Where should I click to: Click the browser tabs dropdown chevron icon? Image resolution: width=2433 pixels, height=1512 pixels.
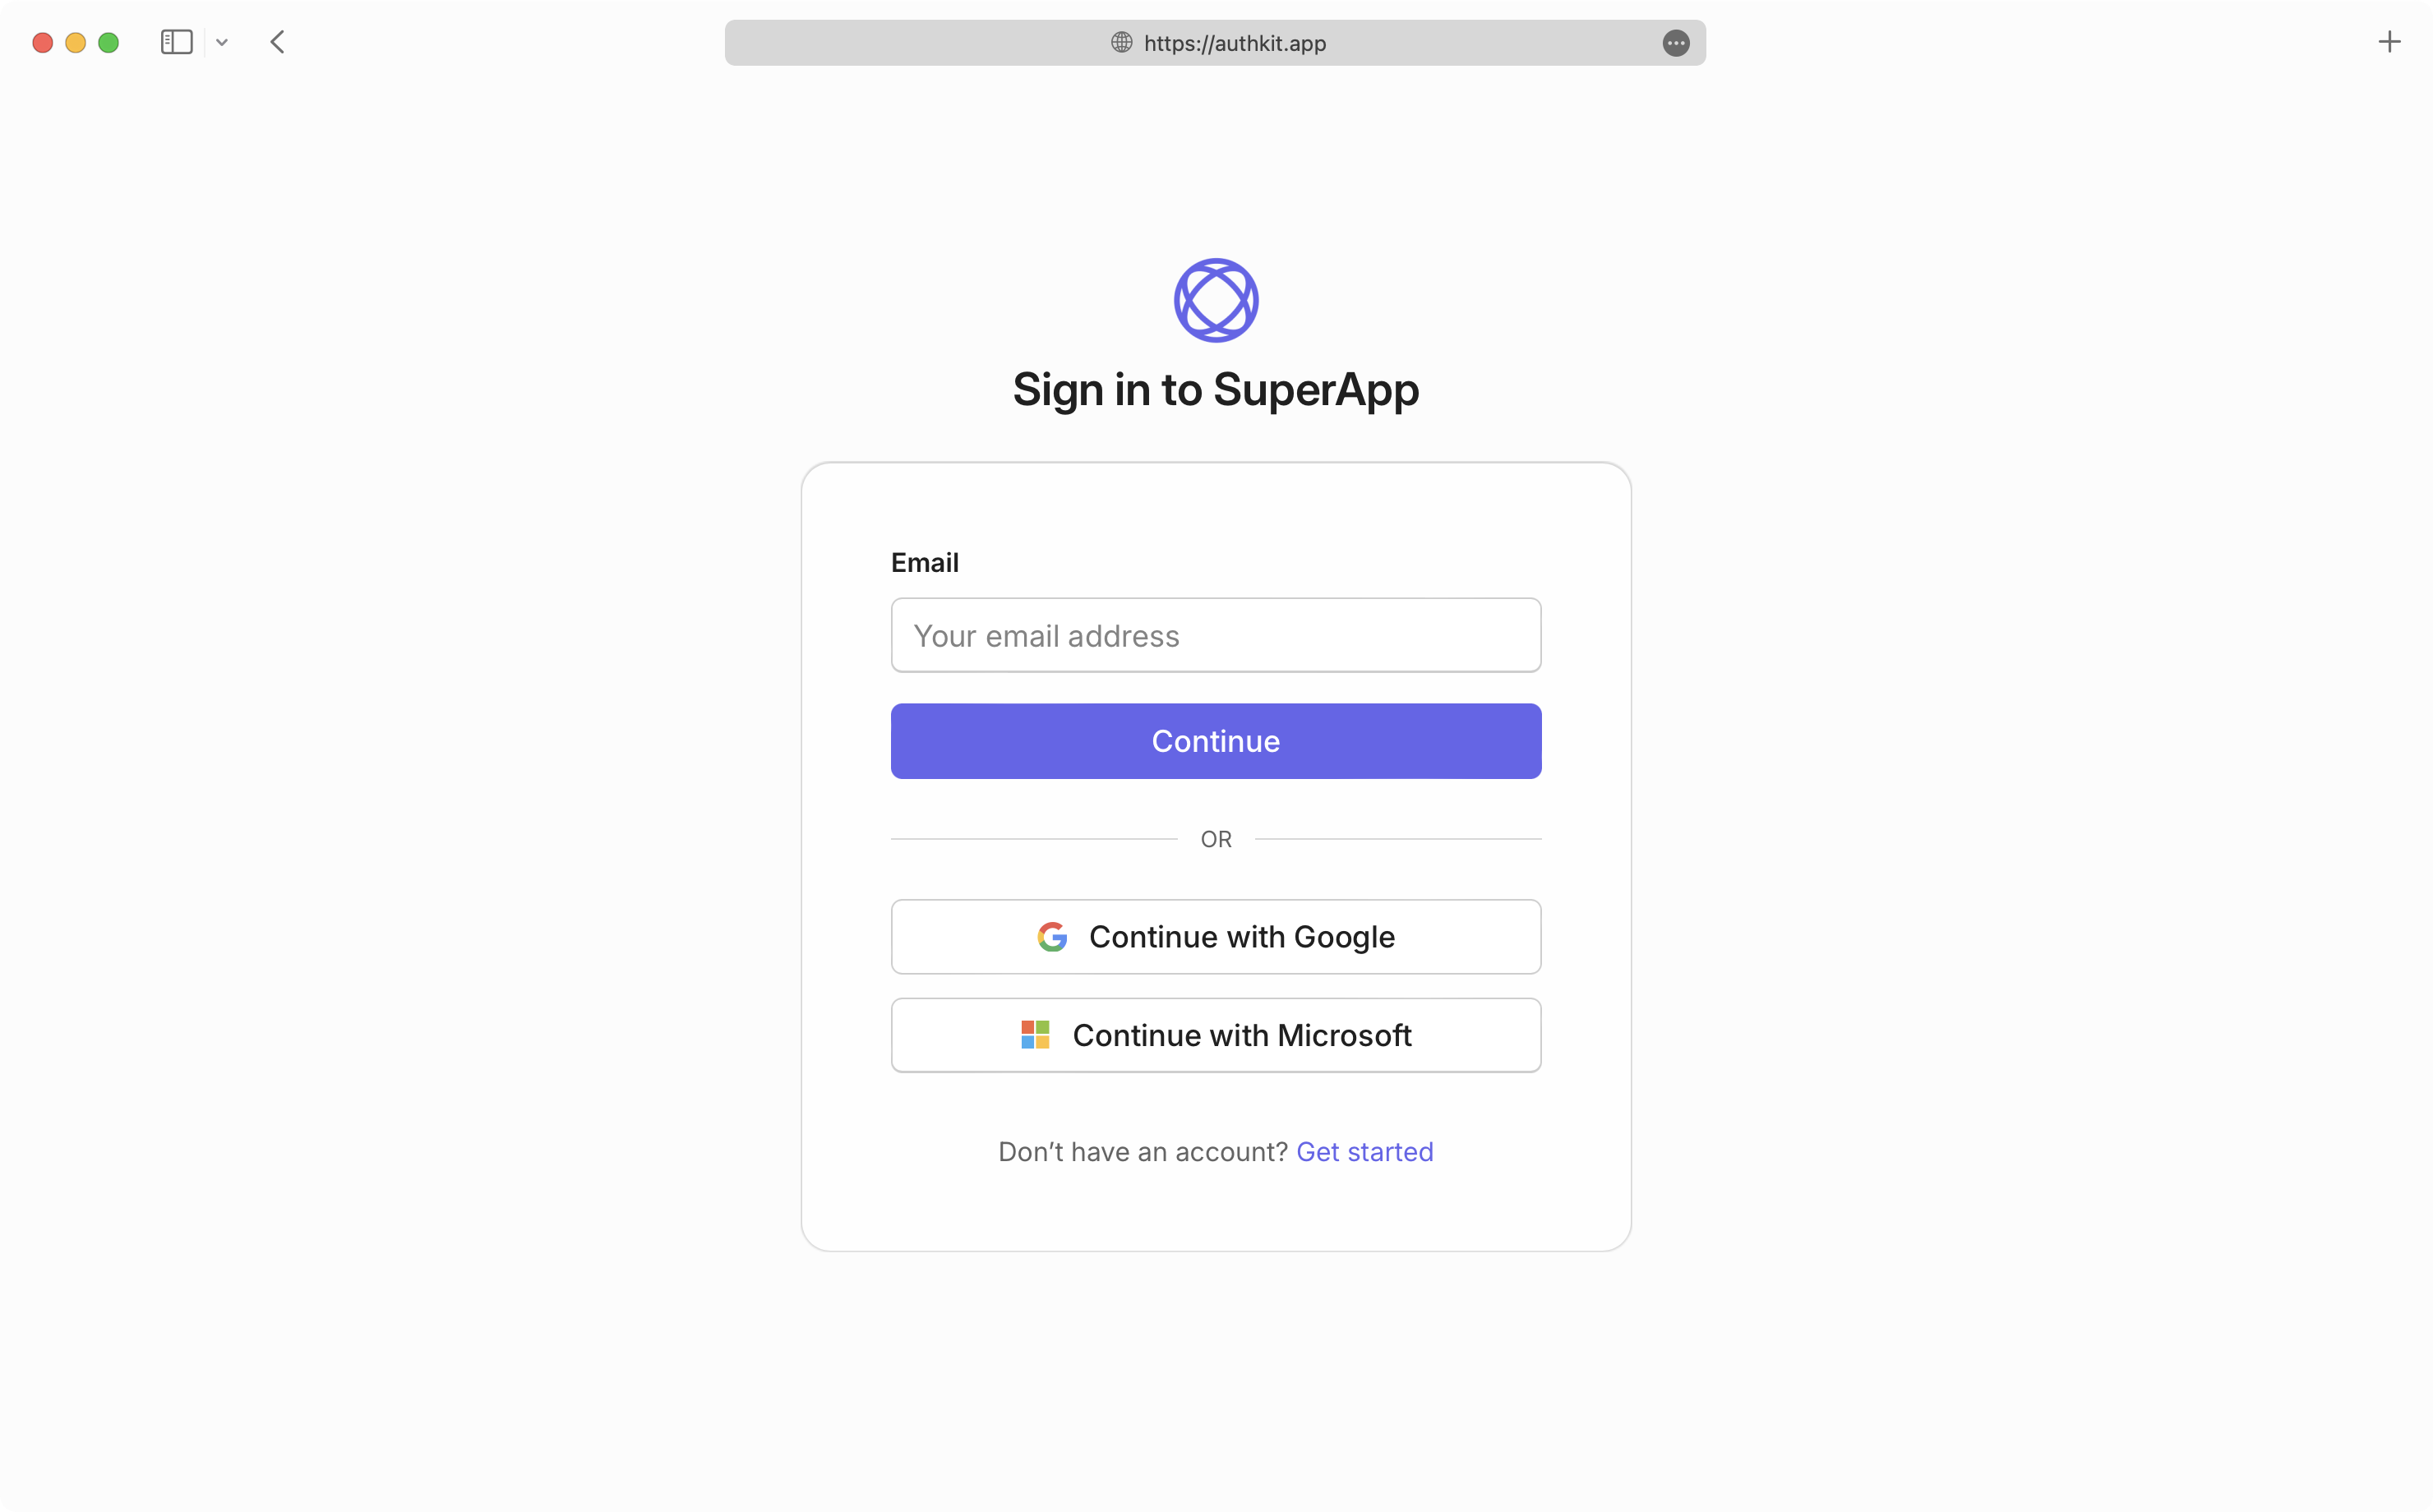click(221, 42)
